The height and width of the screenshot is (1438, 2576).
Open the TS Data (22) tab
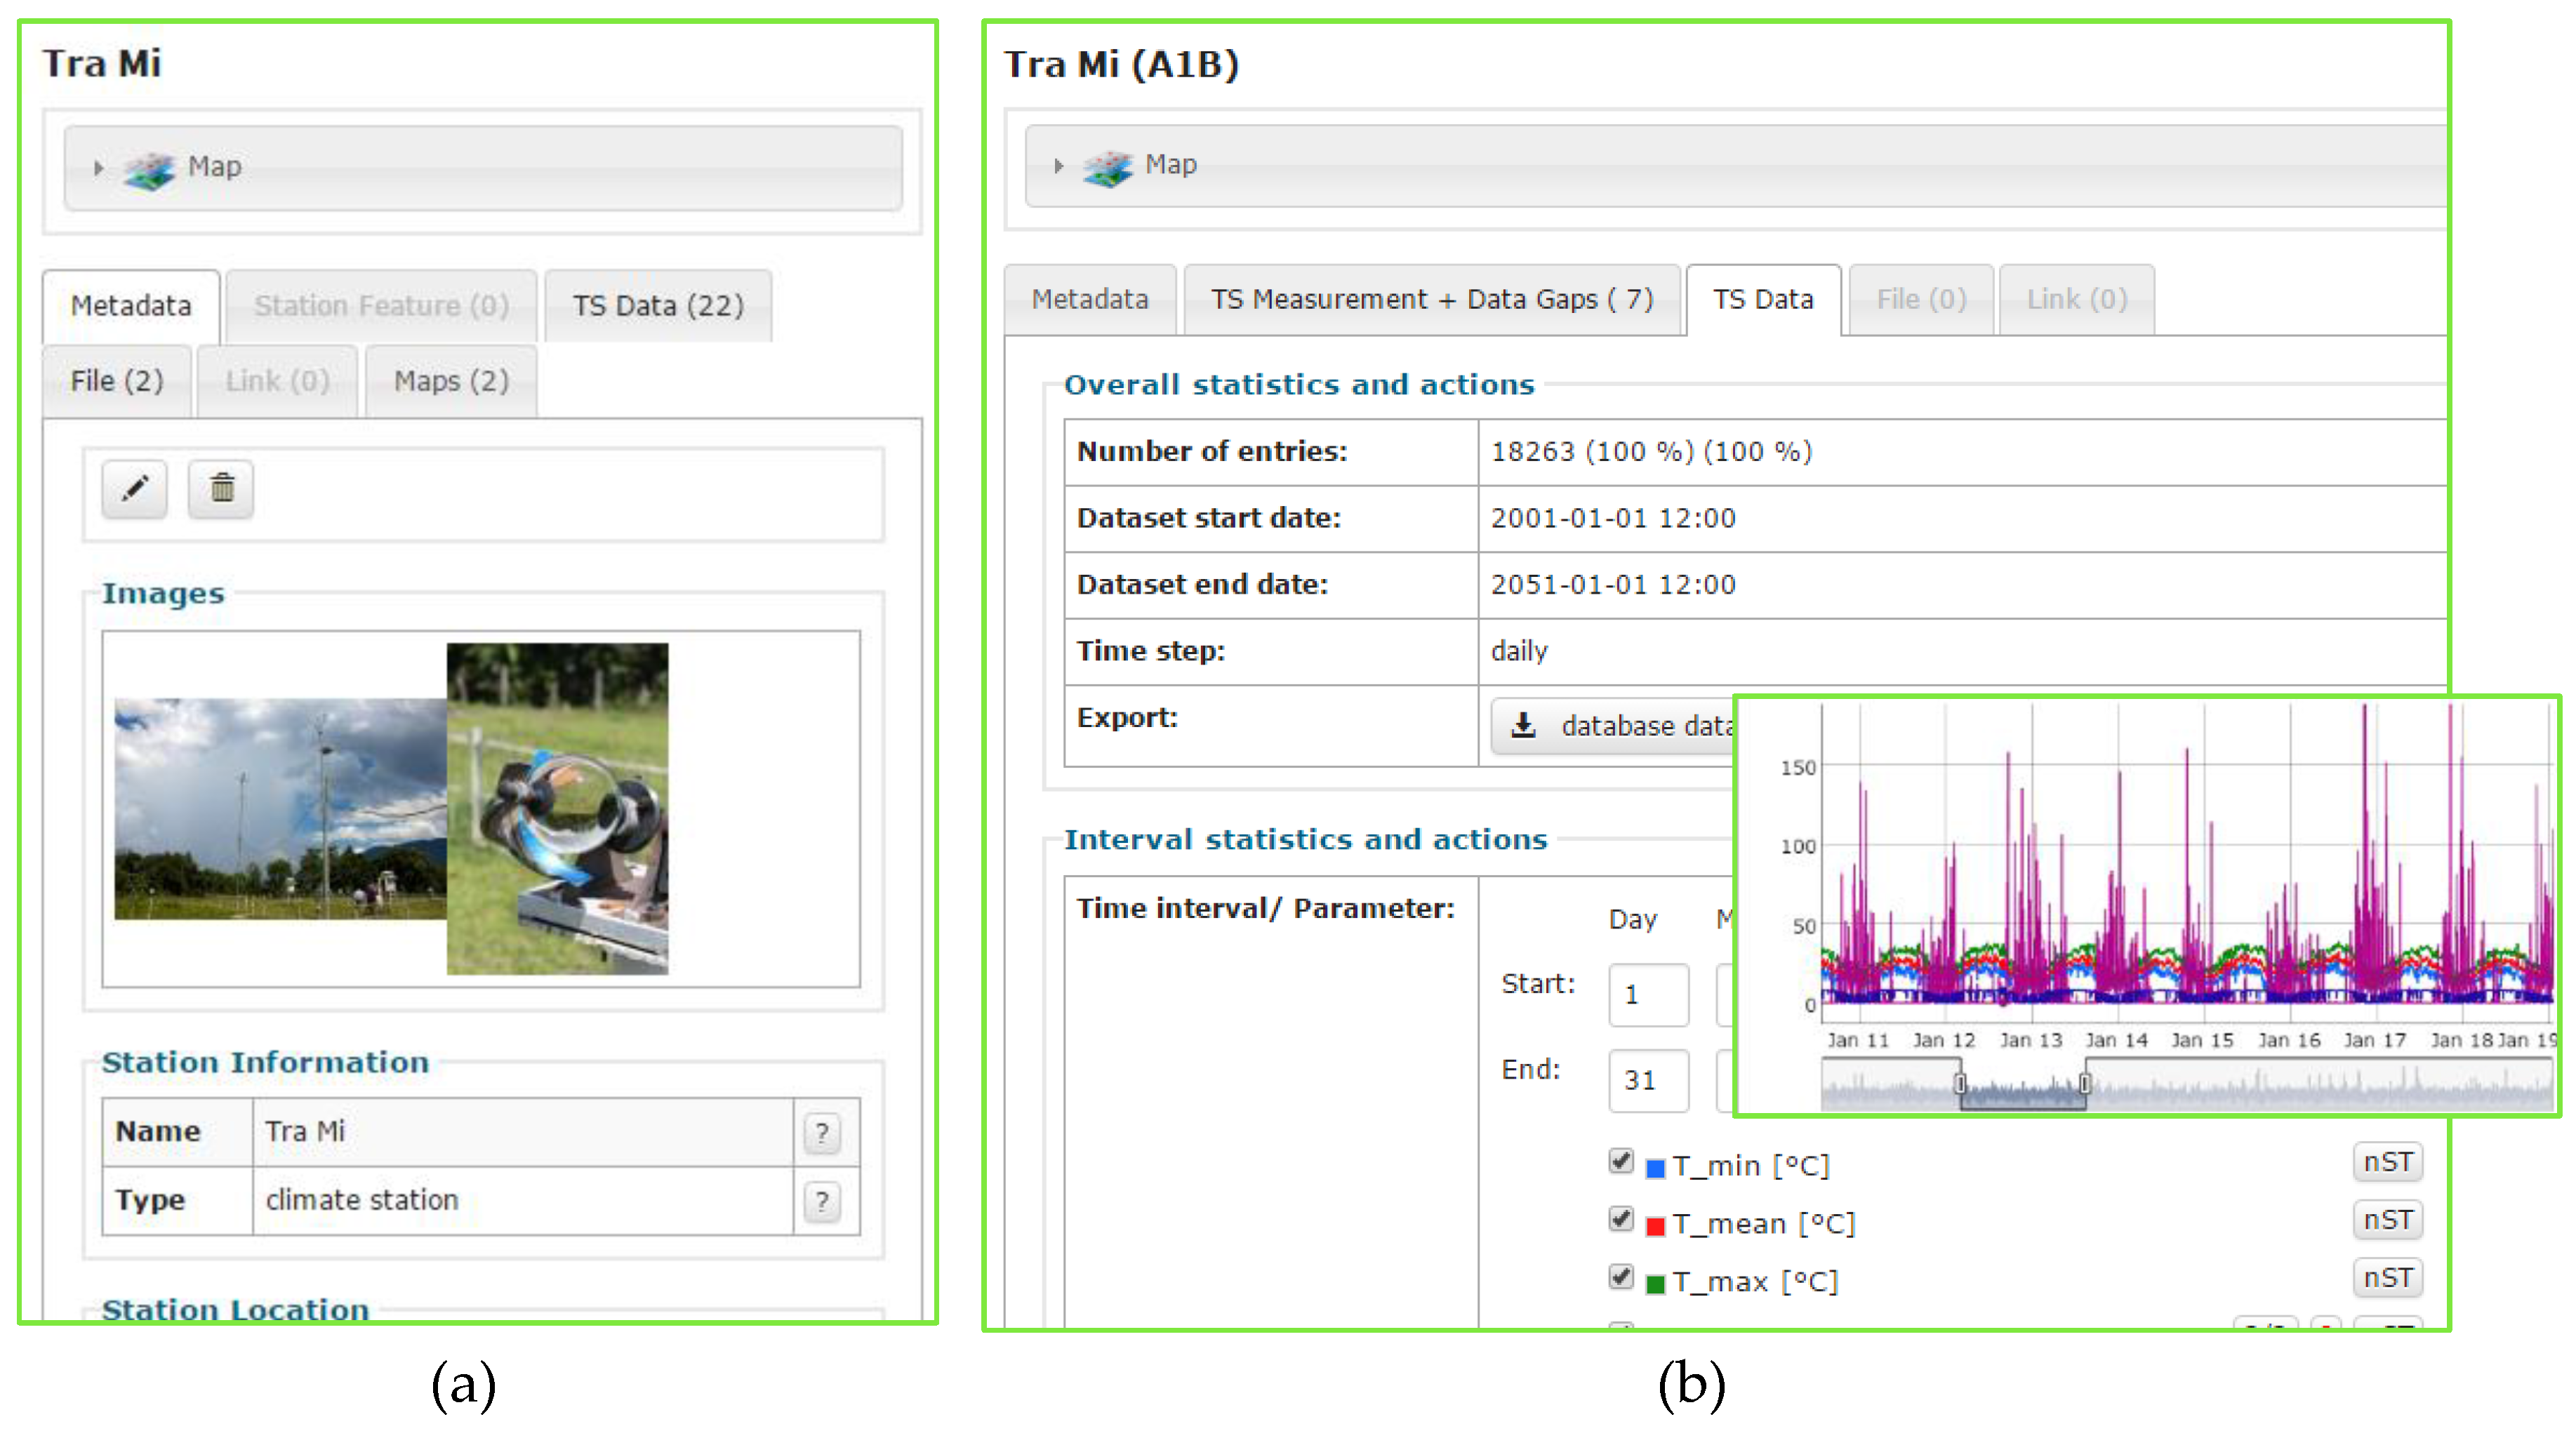[x=658, y=305]
